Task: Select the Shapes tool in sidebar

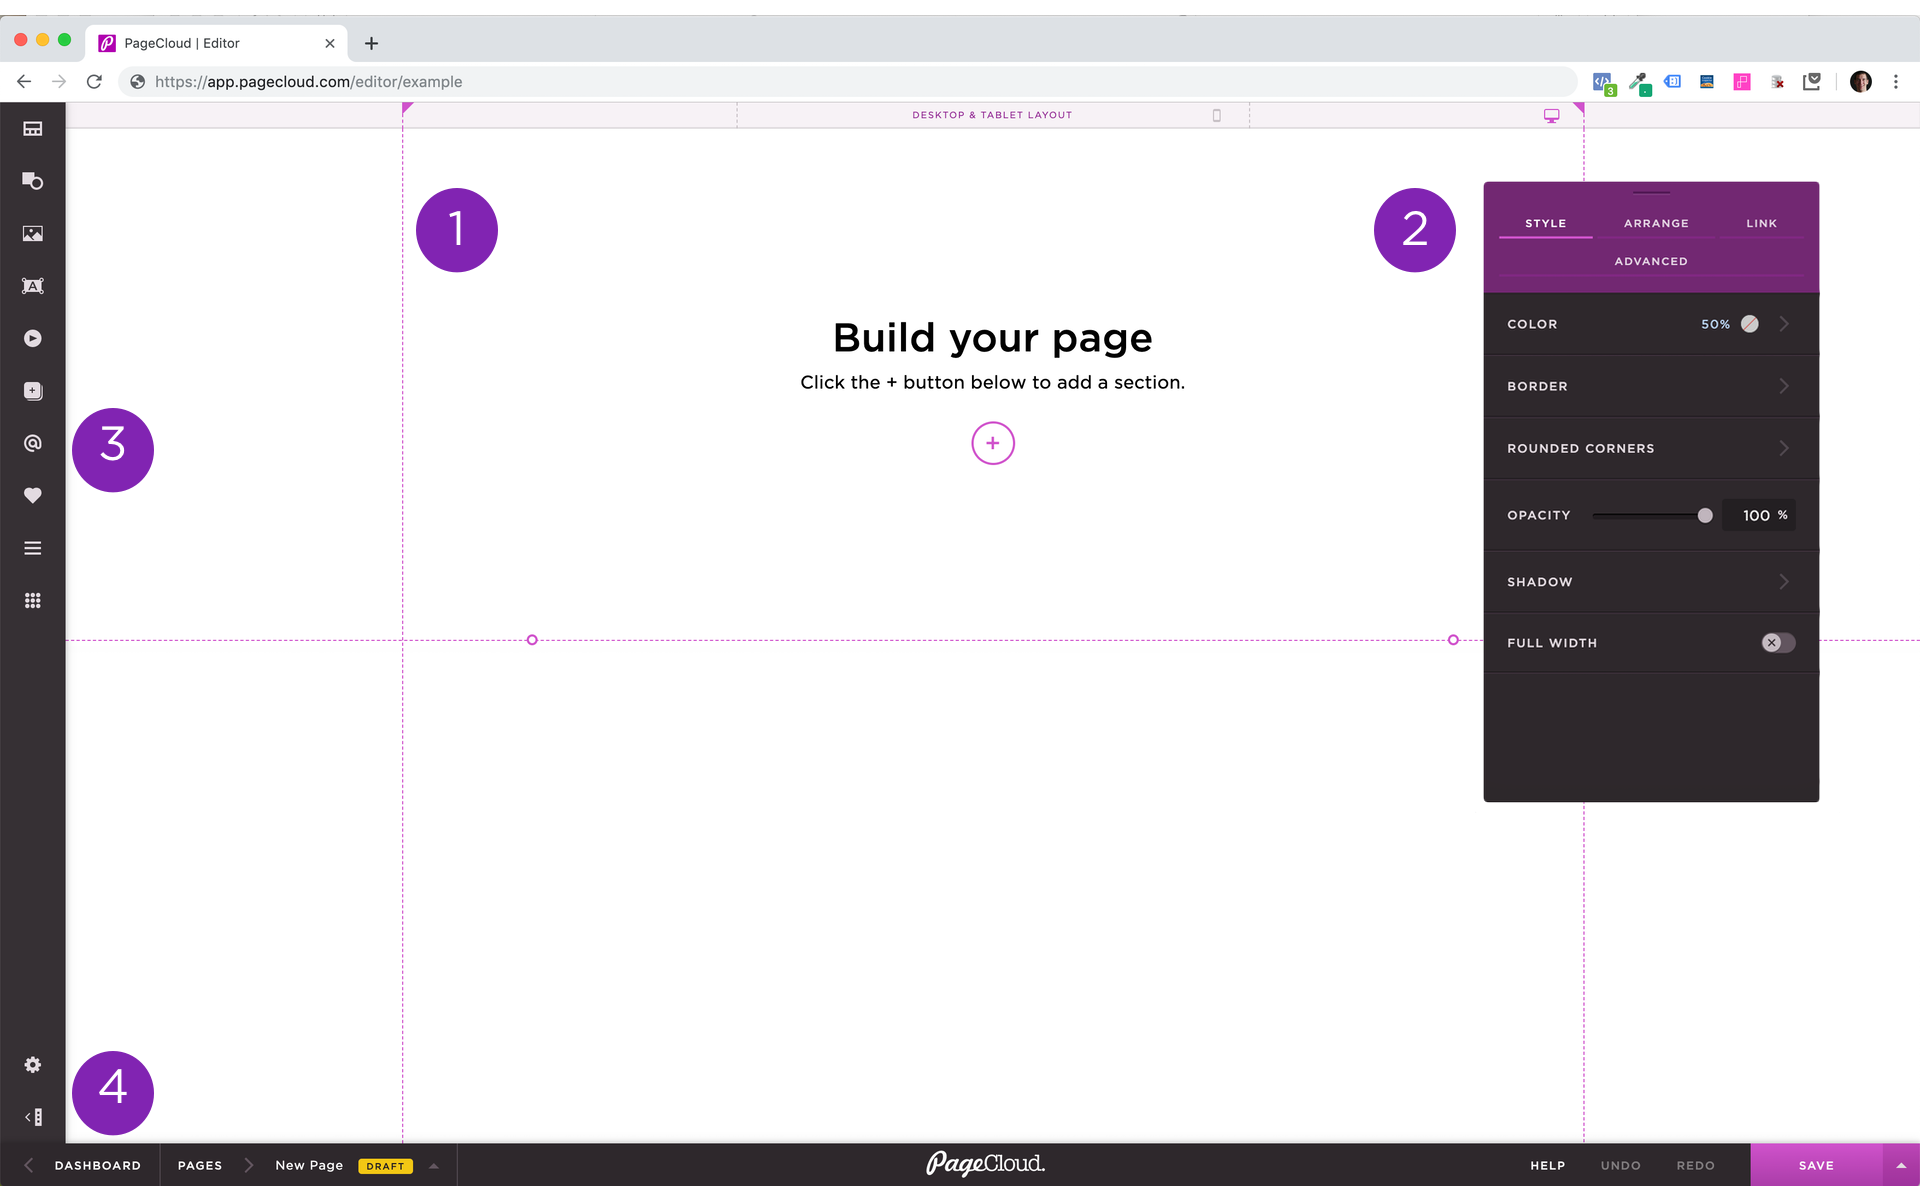Action: pyautogui.click(x=33, y=181)
